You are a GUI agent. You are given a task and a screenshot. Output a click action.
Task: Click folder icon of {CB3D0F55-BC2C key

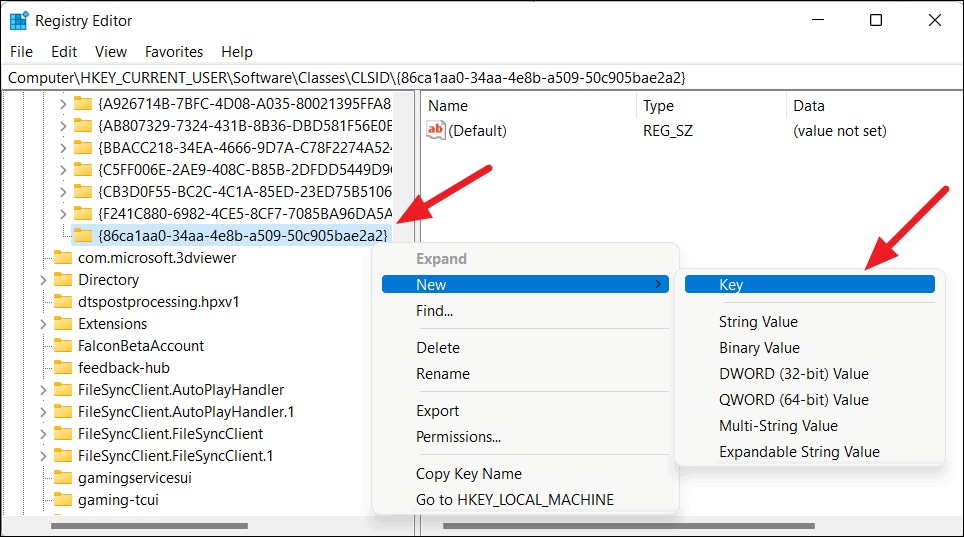point(83,191)
